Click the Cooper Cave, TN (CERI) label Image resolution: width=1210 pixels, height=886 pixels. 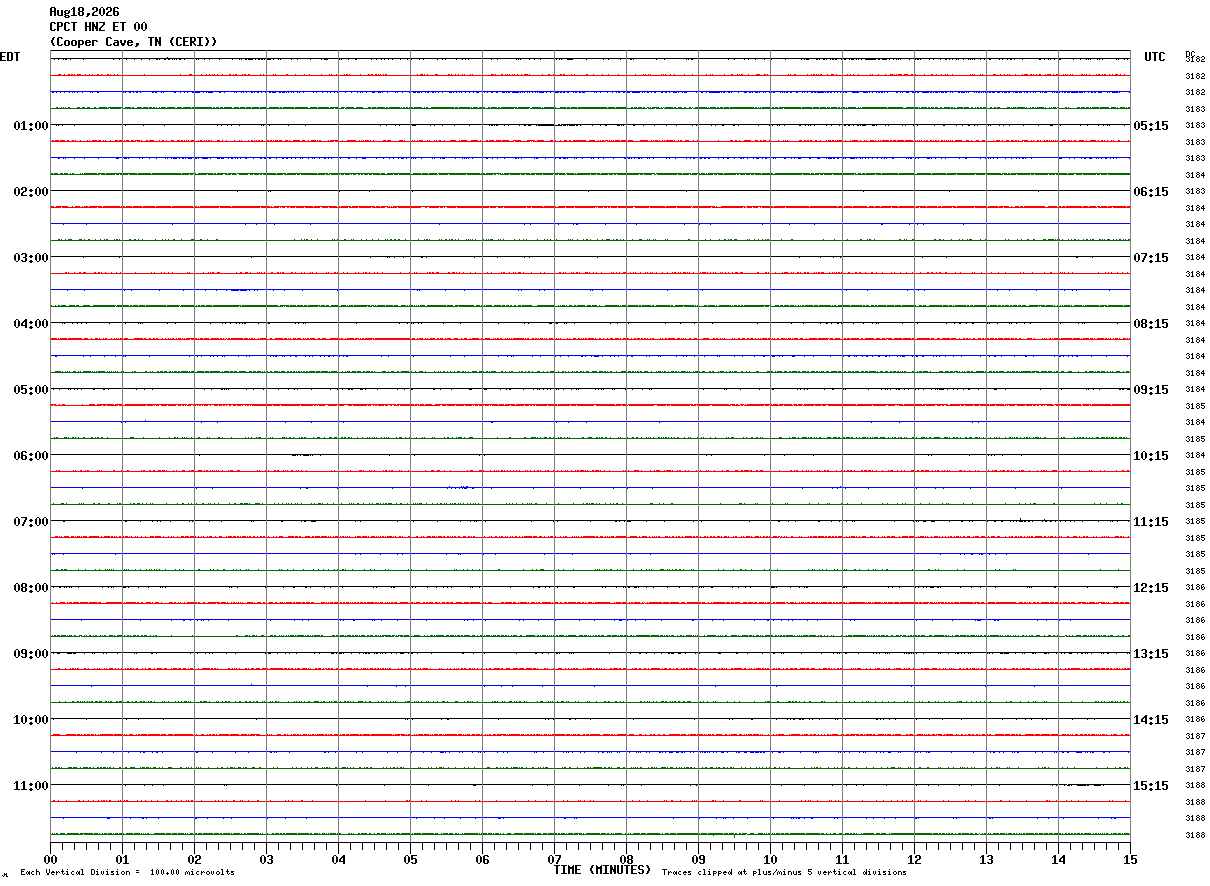click(x=133, y=42)
